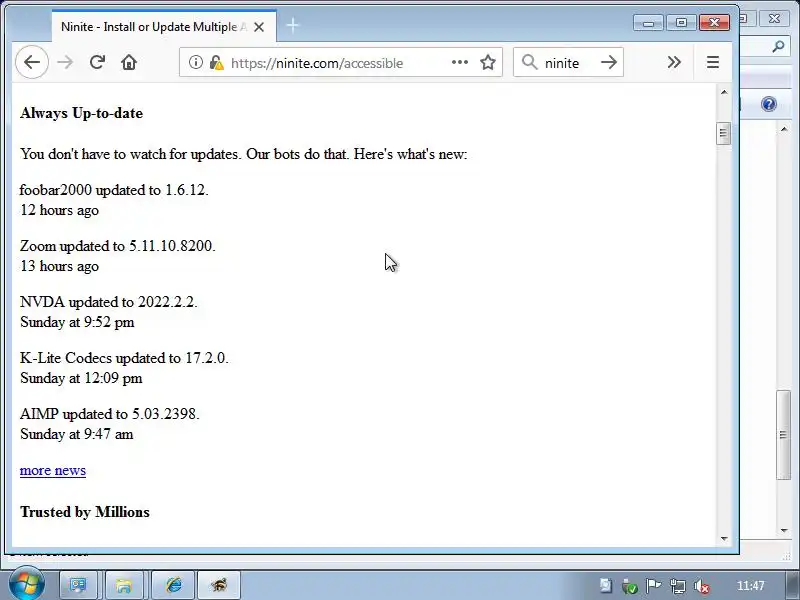Screen dimensions: 800x600
Task: Open a new tab with plus
Action: click(x=293, y=25)
